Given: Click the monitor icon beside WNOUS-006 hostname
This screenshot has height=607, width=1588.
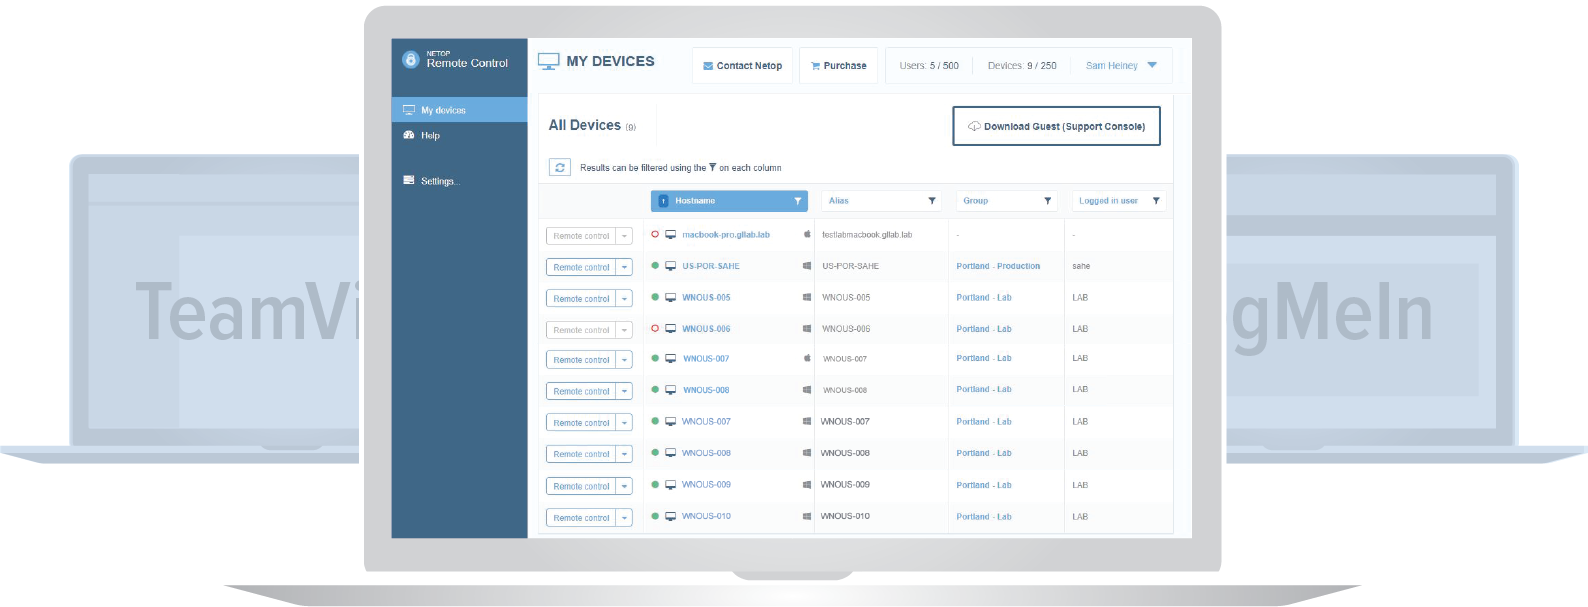Looking at the screenshot, I should click(671, 328).
